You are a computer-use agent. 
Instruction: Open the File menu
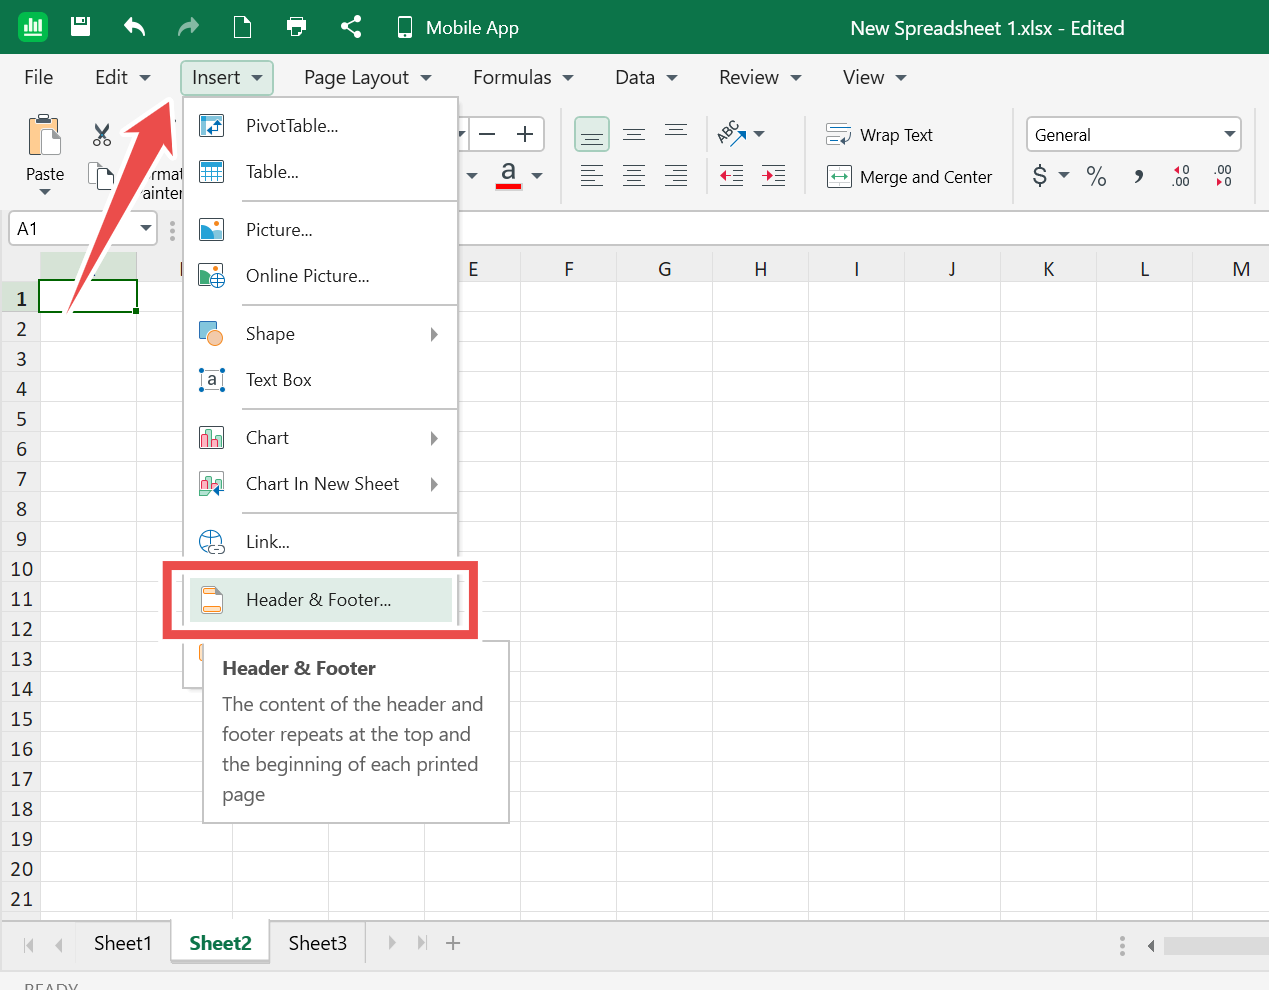click(x=39, y=77)
